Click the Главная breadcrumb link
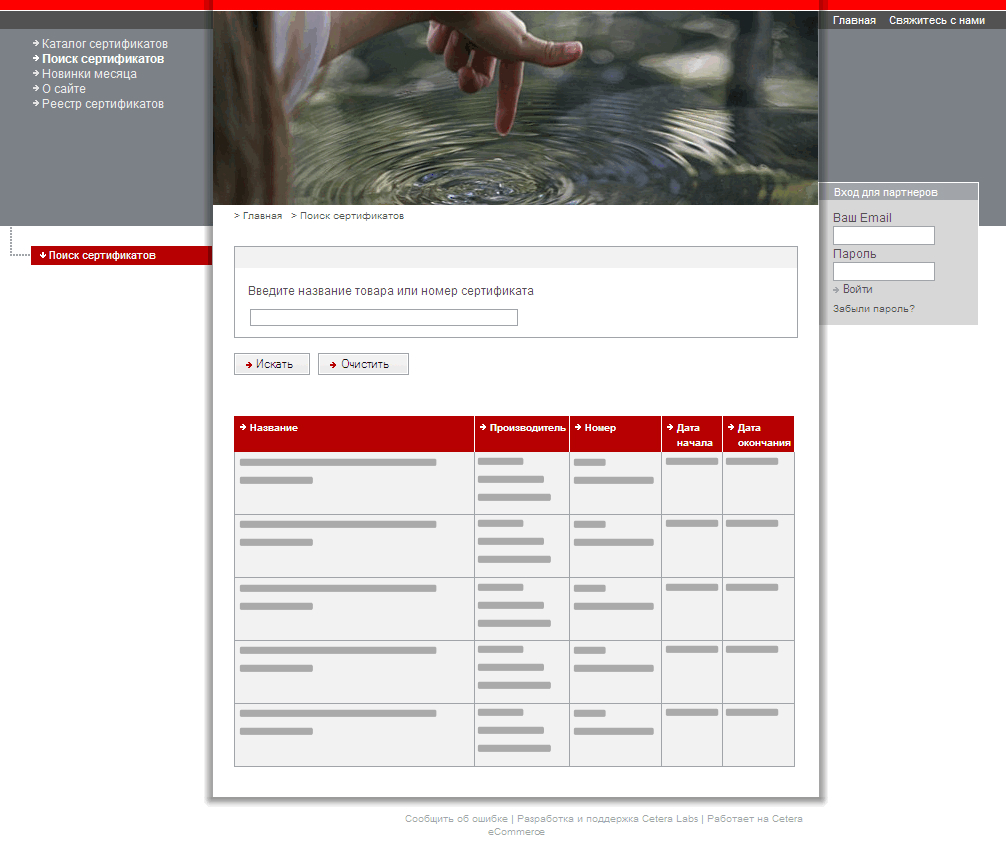This screenshot has width=1006, height=858. tap(262, 216)
